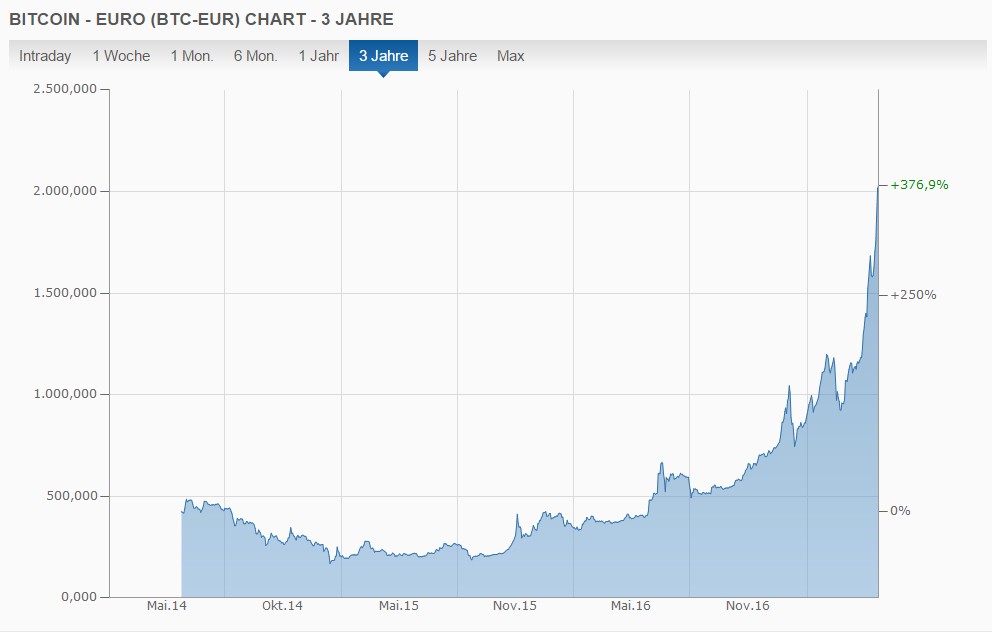Select the Max time range tab
This screenshot has height=634, width=992.
pyautogui.click(x=511, y=56)
